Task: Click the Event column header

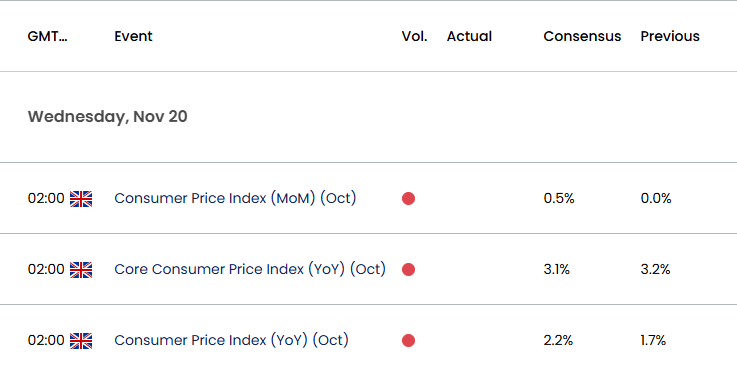Action: [x=133, y=36]
